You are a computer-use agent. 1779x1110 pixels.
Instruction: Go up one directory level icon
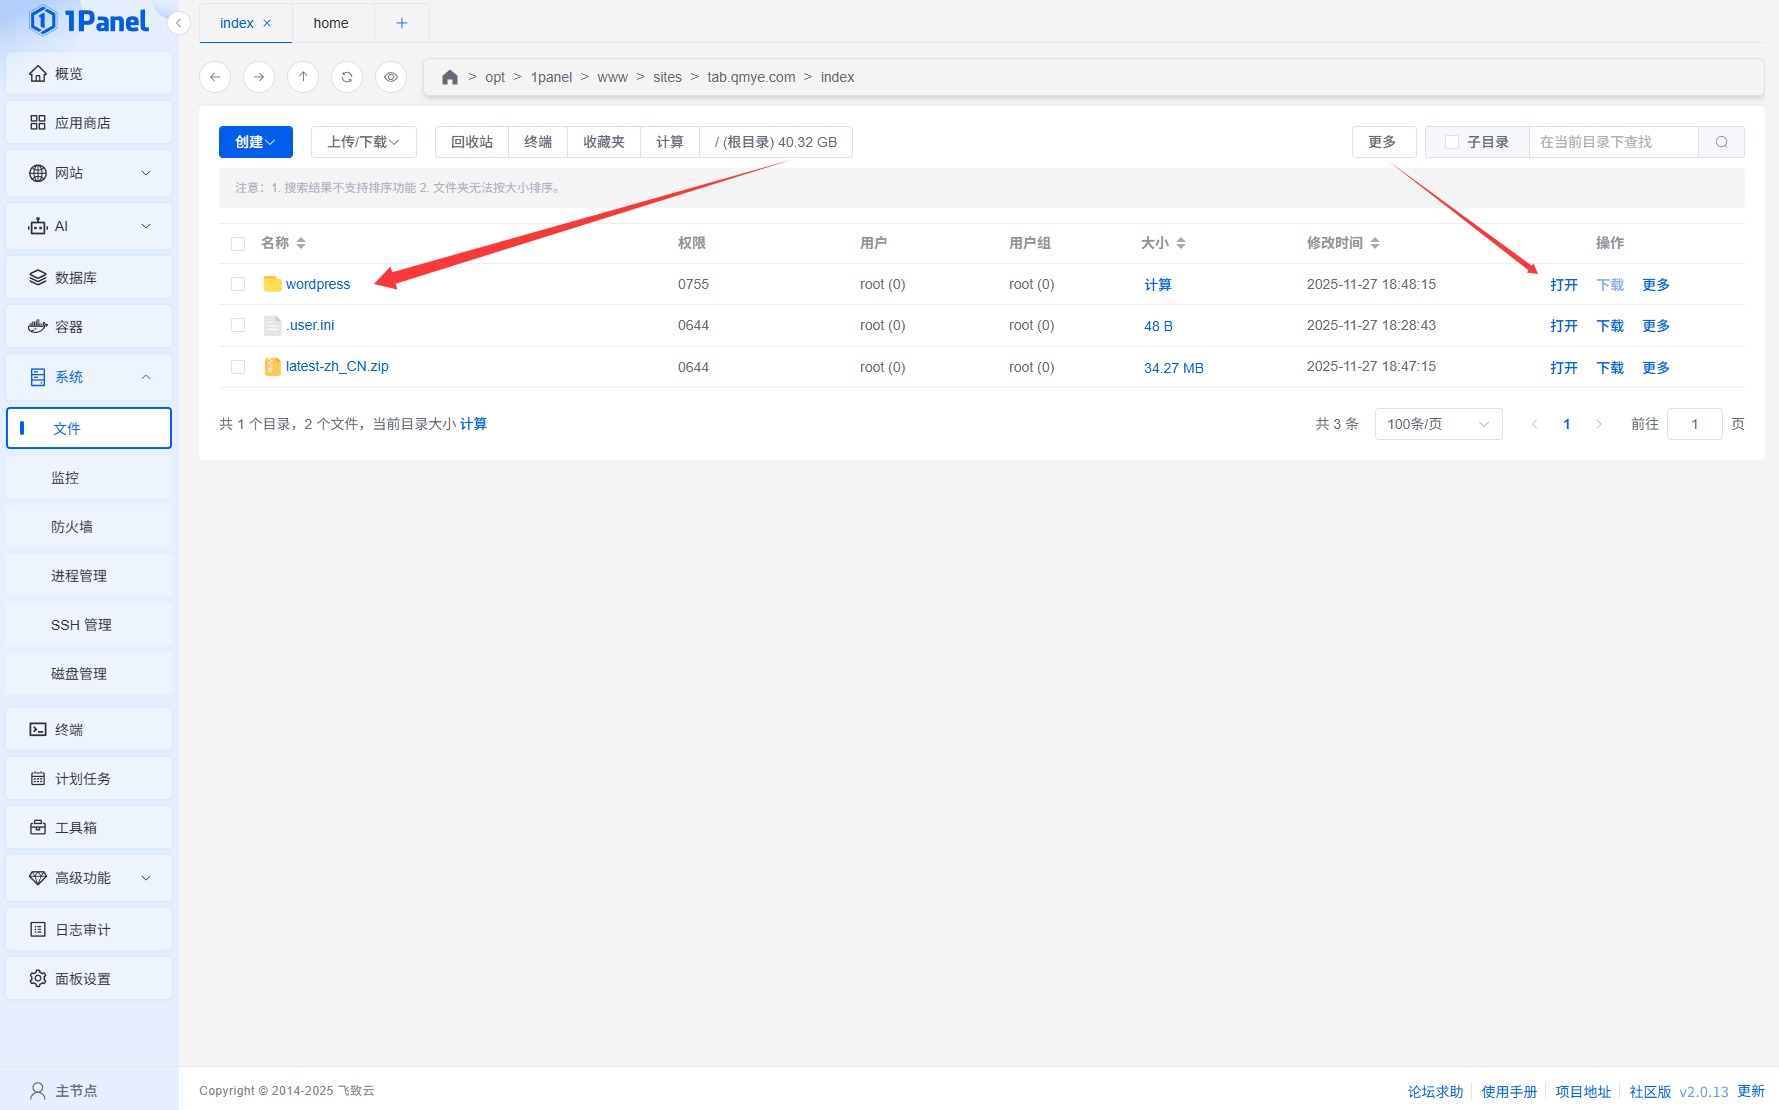pos(303,77)
